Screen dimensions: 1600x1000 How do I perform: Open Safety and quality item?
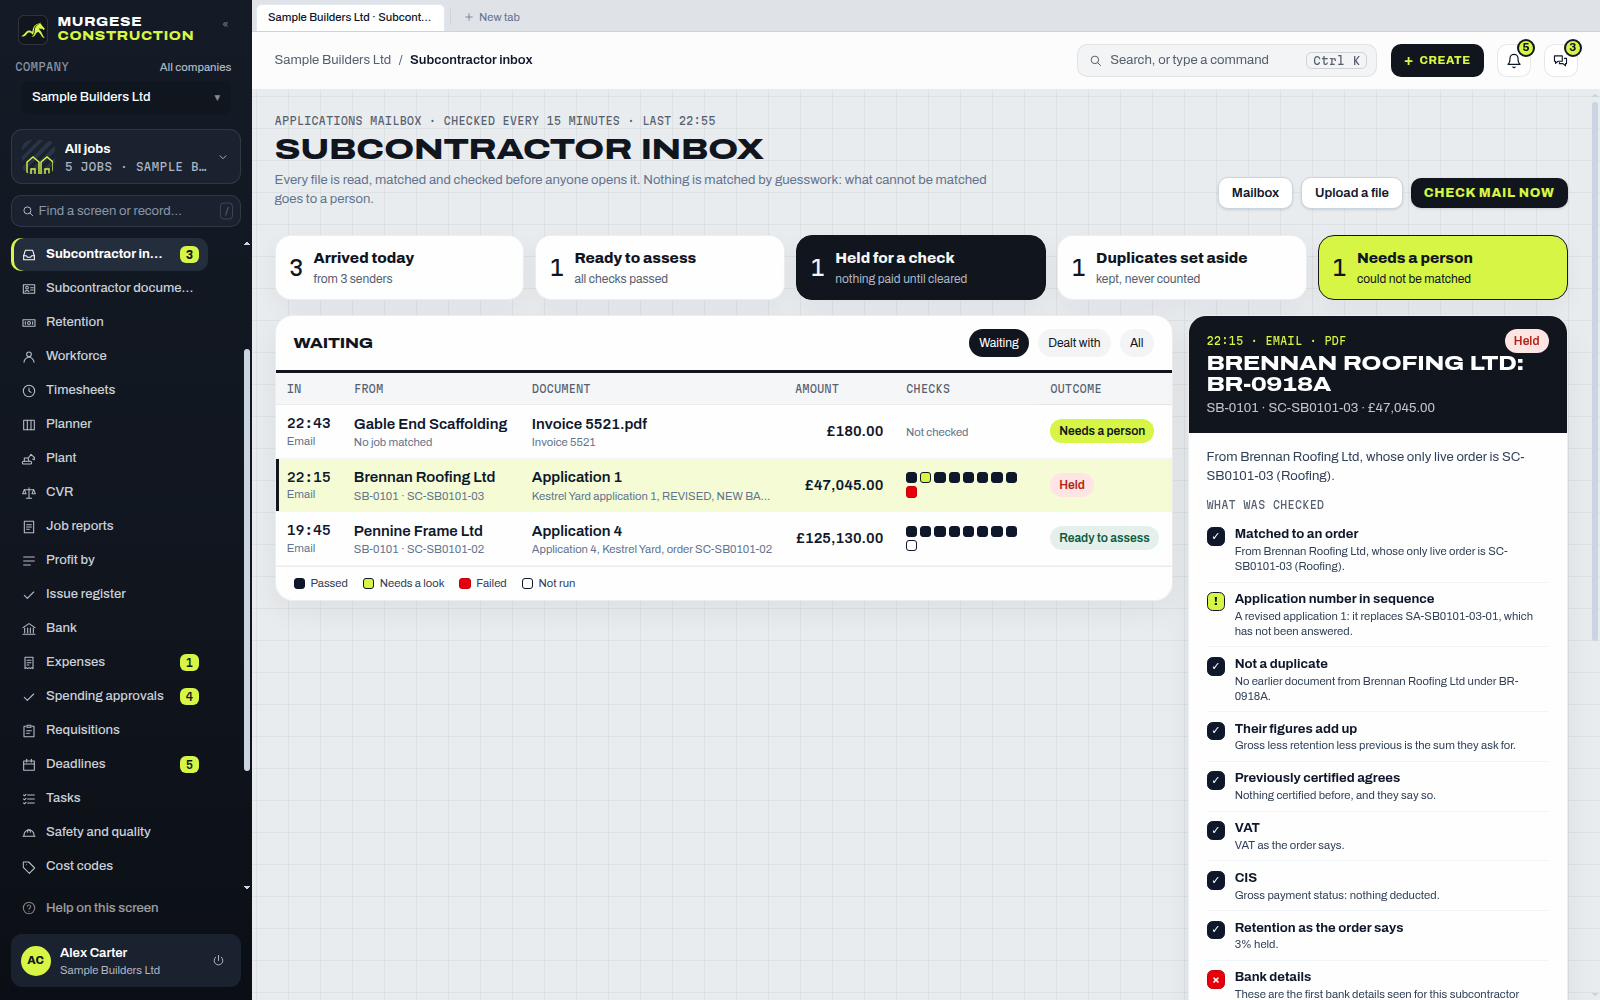click(110, 832)
